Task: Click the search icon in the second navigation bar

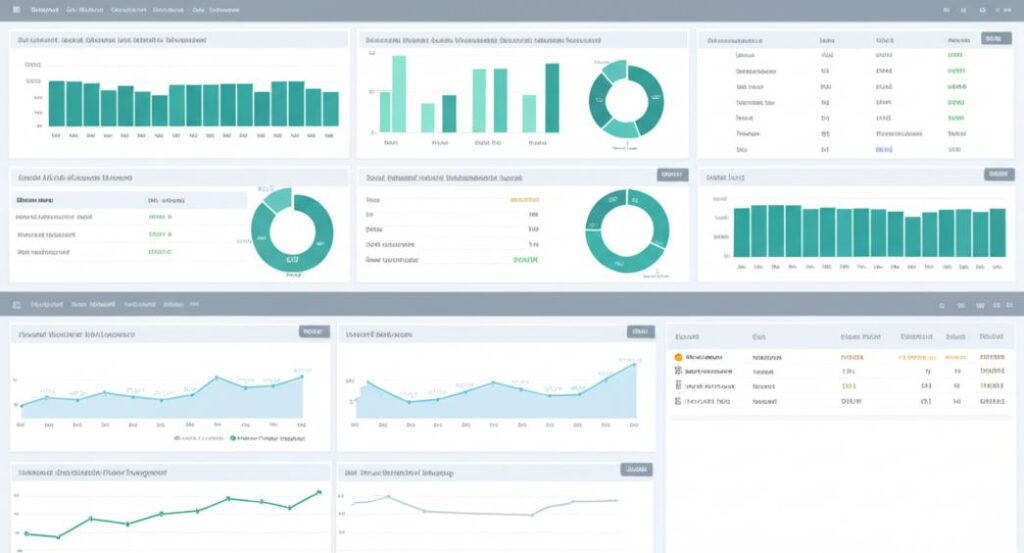Action: click(x=943, y=305)
